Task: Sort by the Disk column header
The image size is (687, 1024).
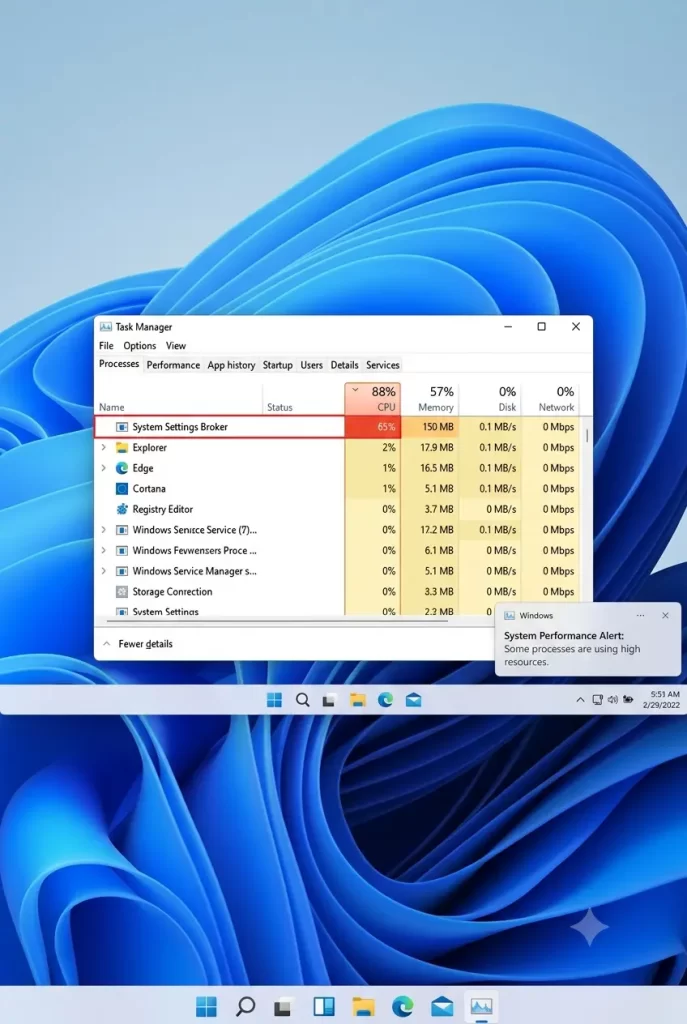Action: pos(490,399)
